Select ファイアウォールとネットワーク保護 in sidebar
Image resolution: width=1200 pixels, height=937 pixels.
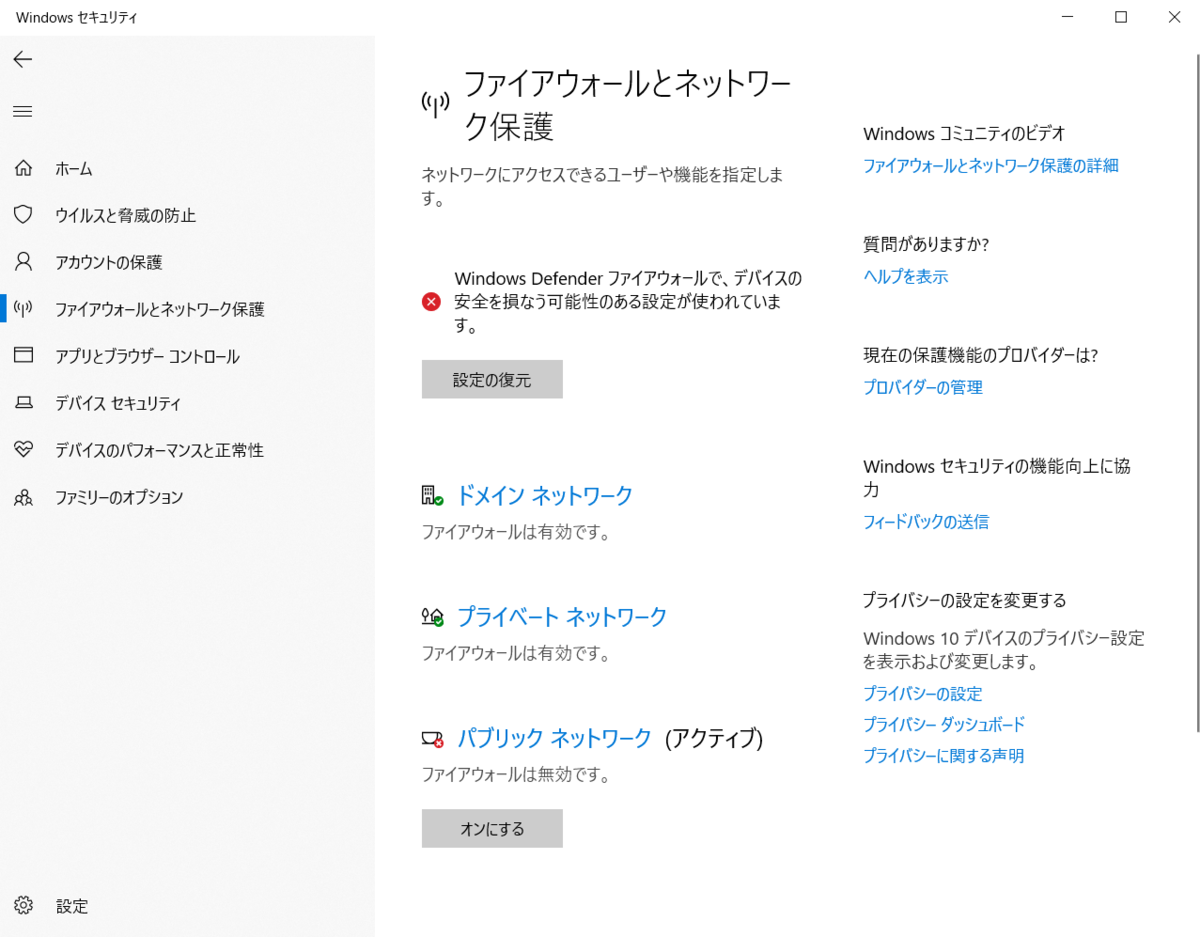[160, 310]
